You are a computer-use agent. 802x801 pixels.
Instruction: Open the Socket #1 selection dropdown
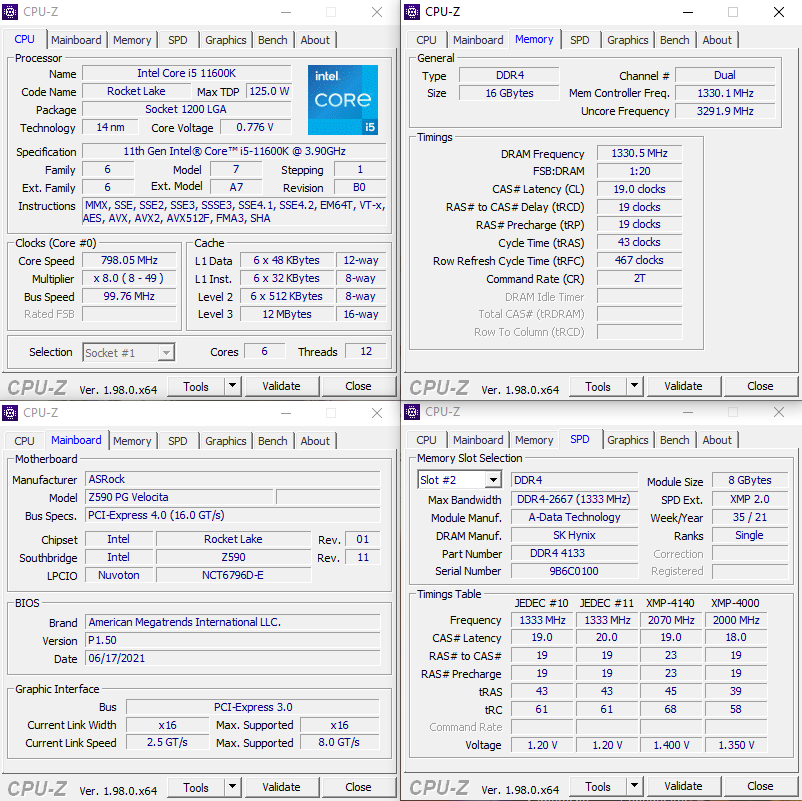[x=166, y=352]
